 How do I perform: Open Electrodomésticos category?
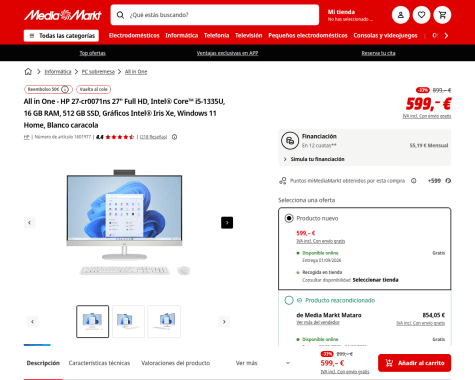point(134,36)
